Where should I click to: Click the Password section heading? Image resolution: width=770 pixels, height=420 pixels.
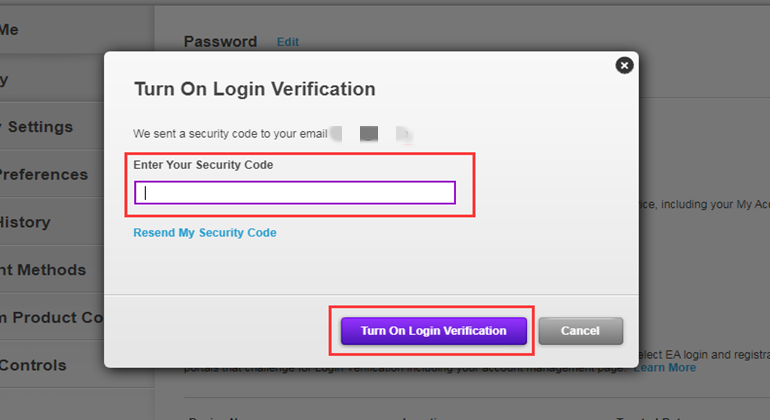(220, 42)
